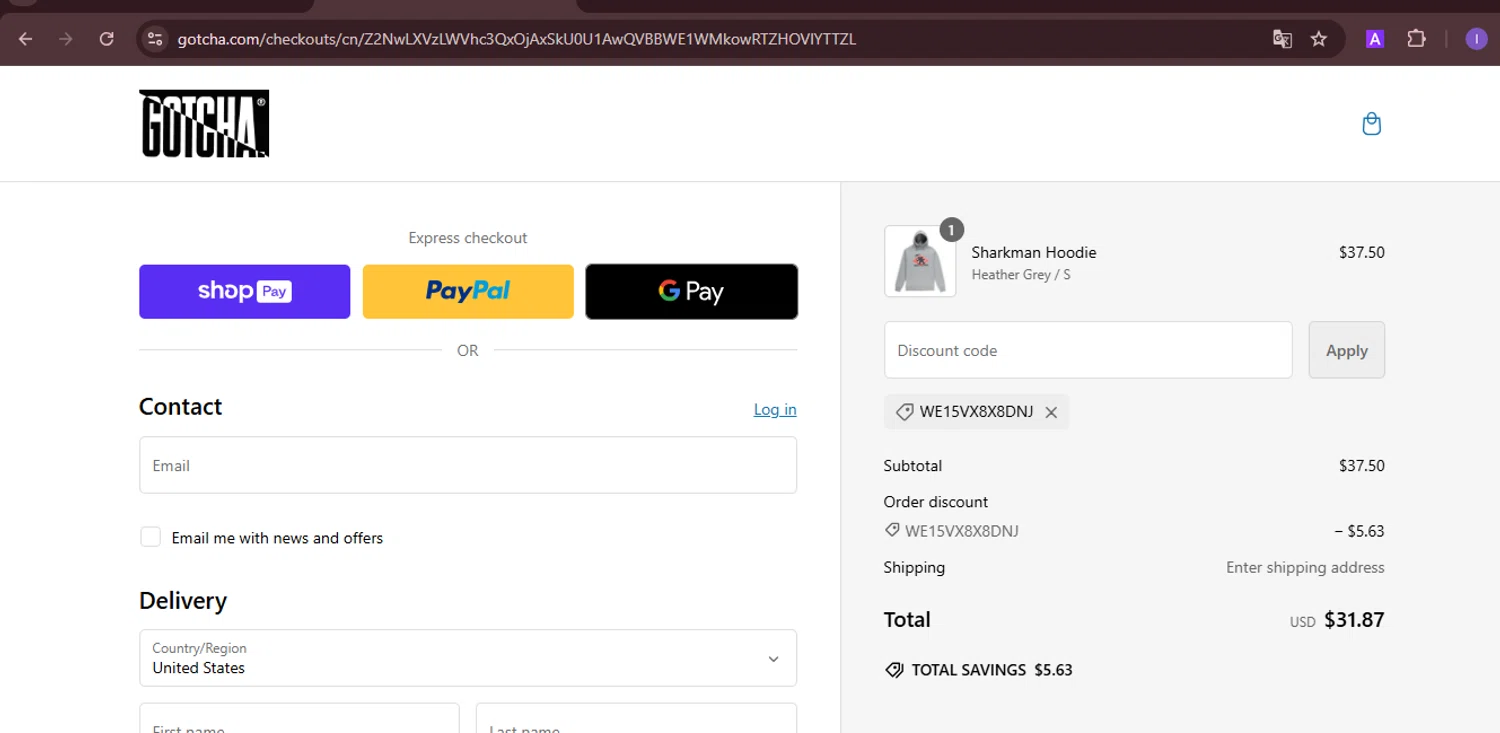This screenshot has height=733, width=1500.
Task: Pay with PayPal
Action: [x=468, y=292]
